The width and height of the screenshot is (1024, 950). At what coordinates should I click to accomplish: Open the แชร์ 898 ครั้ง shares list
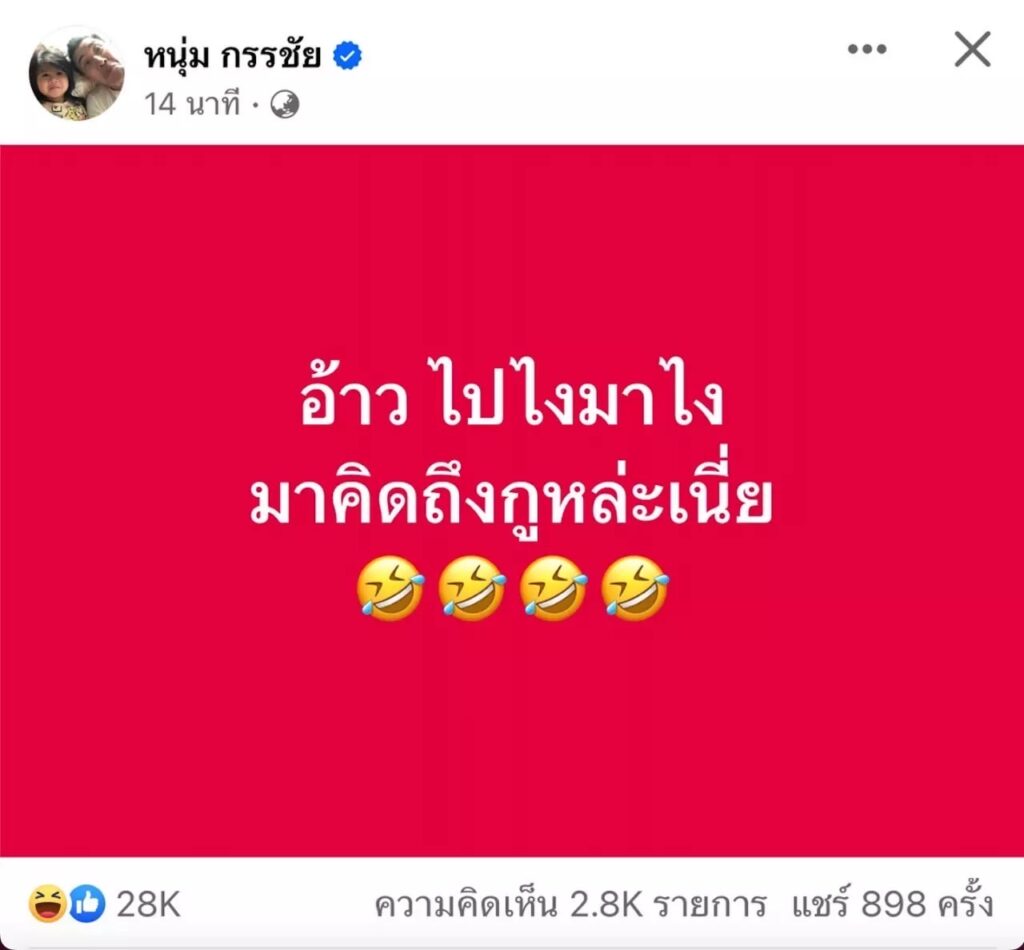point(893,904)
